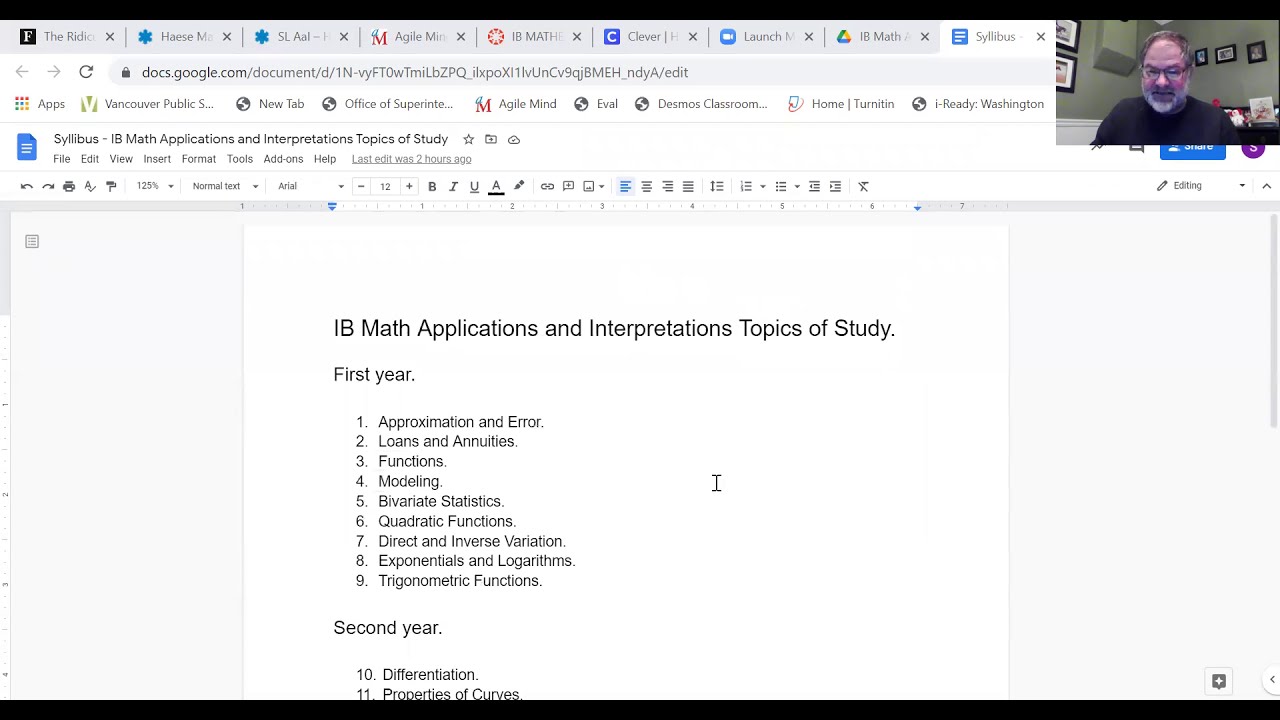Select the Paint format tool

[x=111, y=186]
